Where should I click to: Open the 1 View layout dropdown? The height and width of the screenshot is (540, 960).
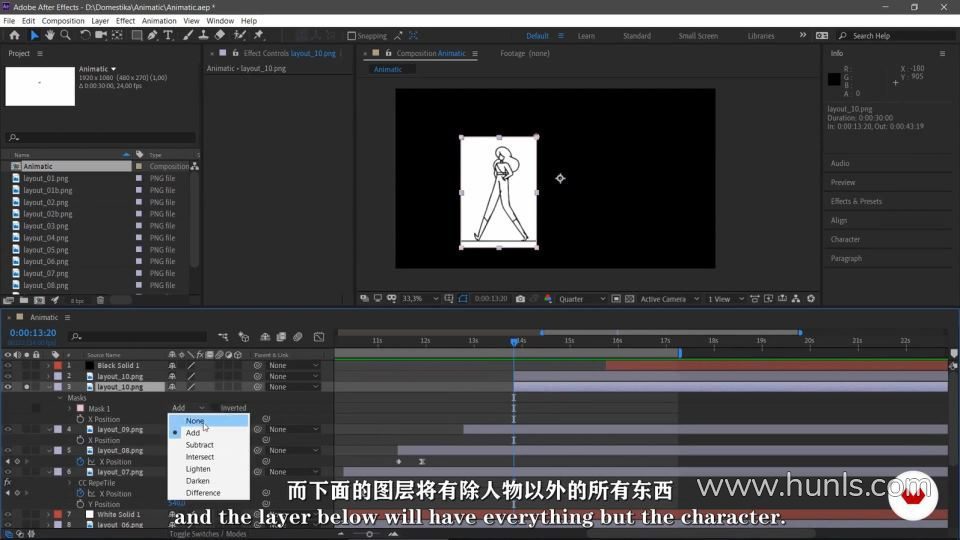pyautogui.click(x=726, y=299)
